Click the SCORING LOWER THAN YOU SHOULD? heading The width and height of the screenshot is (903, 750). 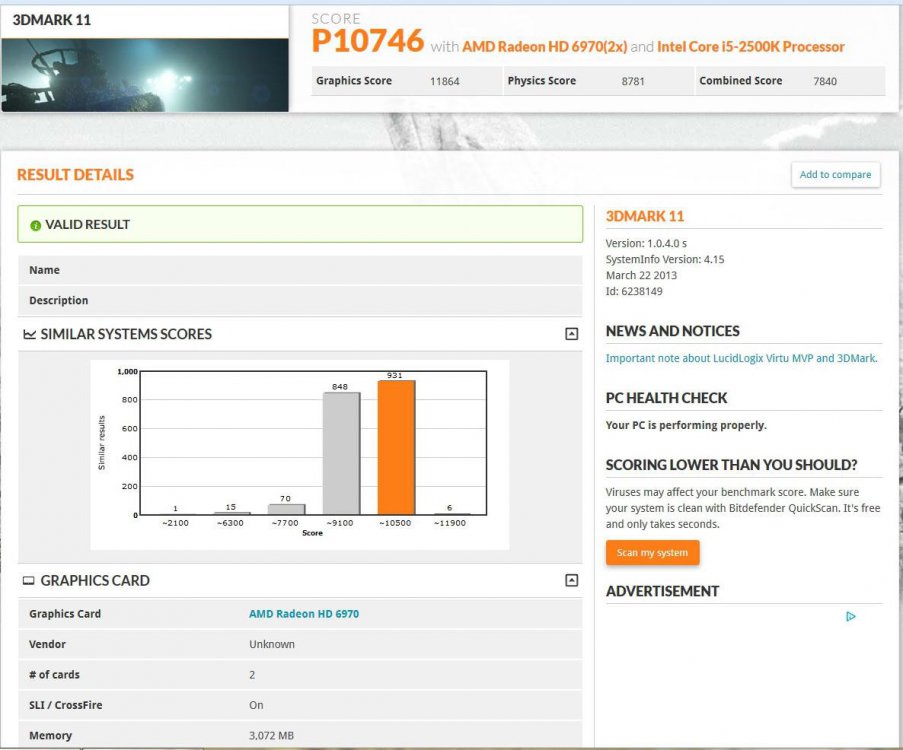731,465
